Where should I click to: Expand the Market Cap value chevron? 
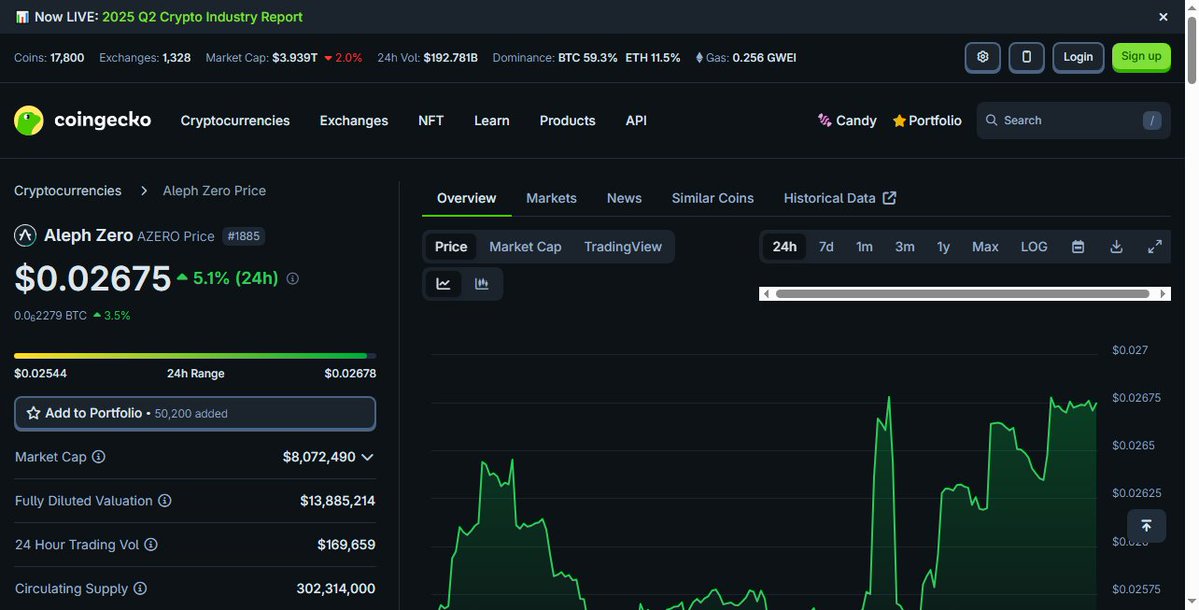(x=367, y=457)
